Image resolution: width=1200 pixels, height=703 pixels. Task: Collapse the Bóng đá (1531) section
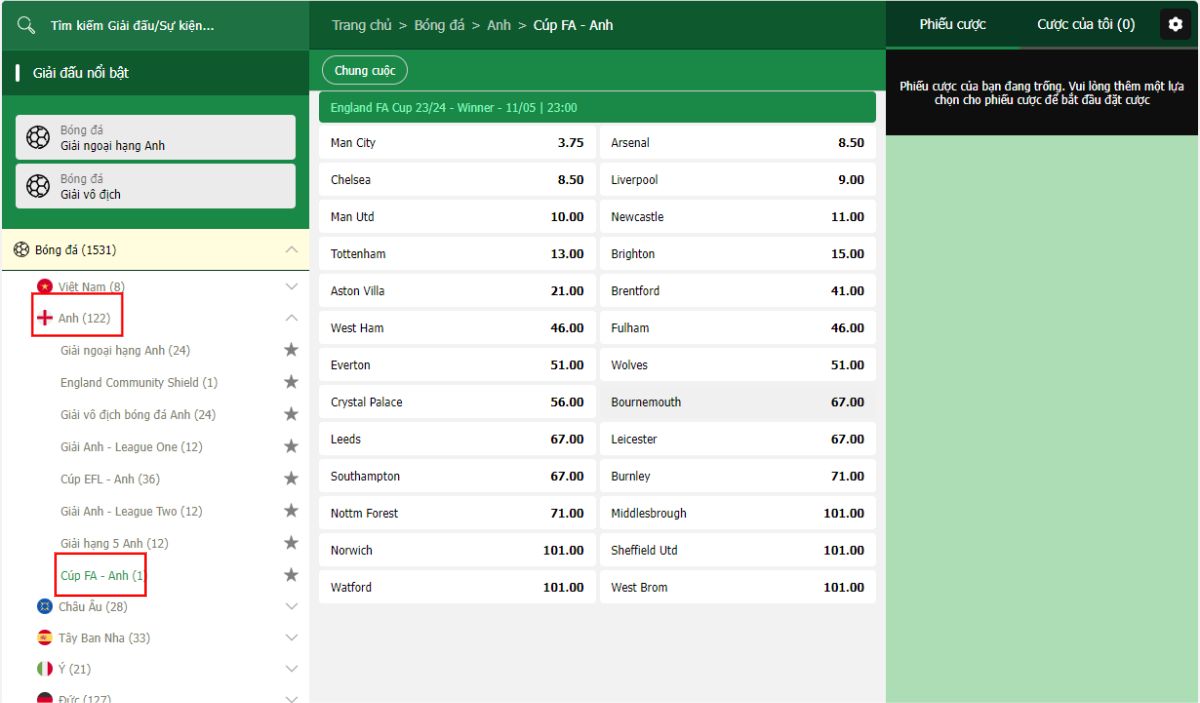click(291, 250)
